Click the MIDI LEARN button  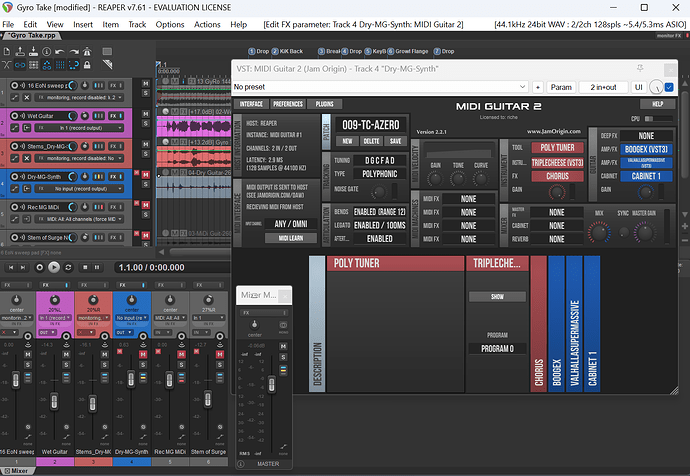(x=290, y=238)
